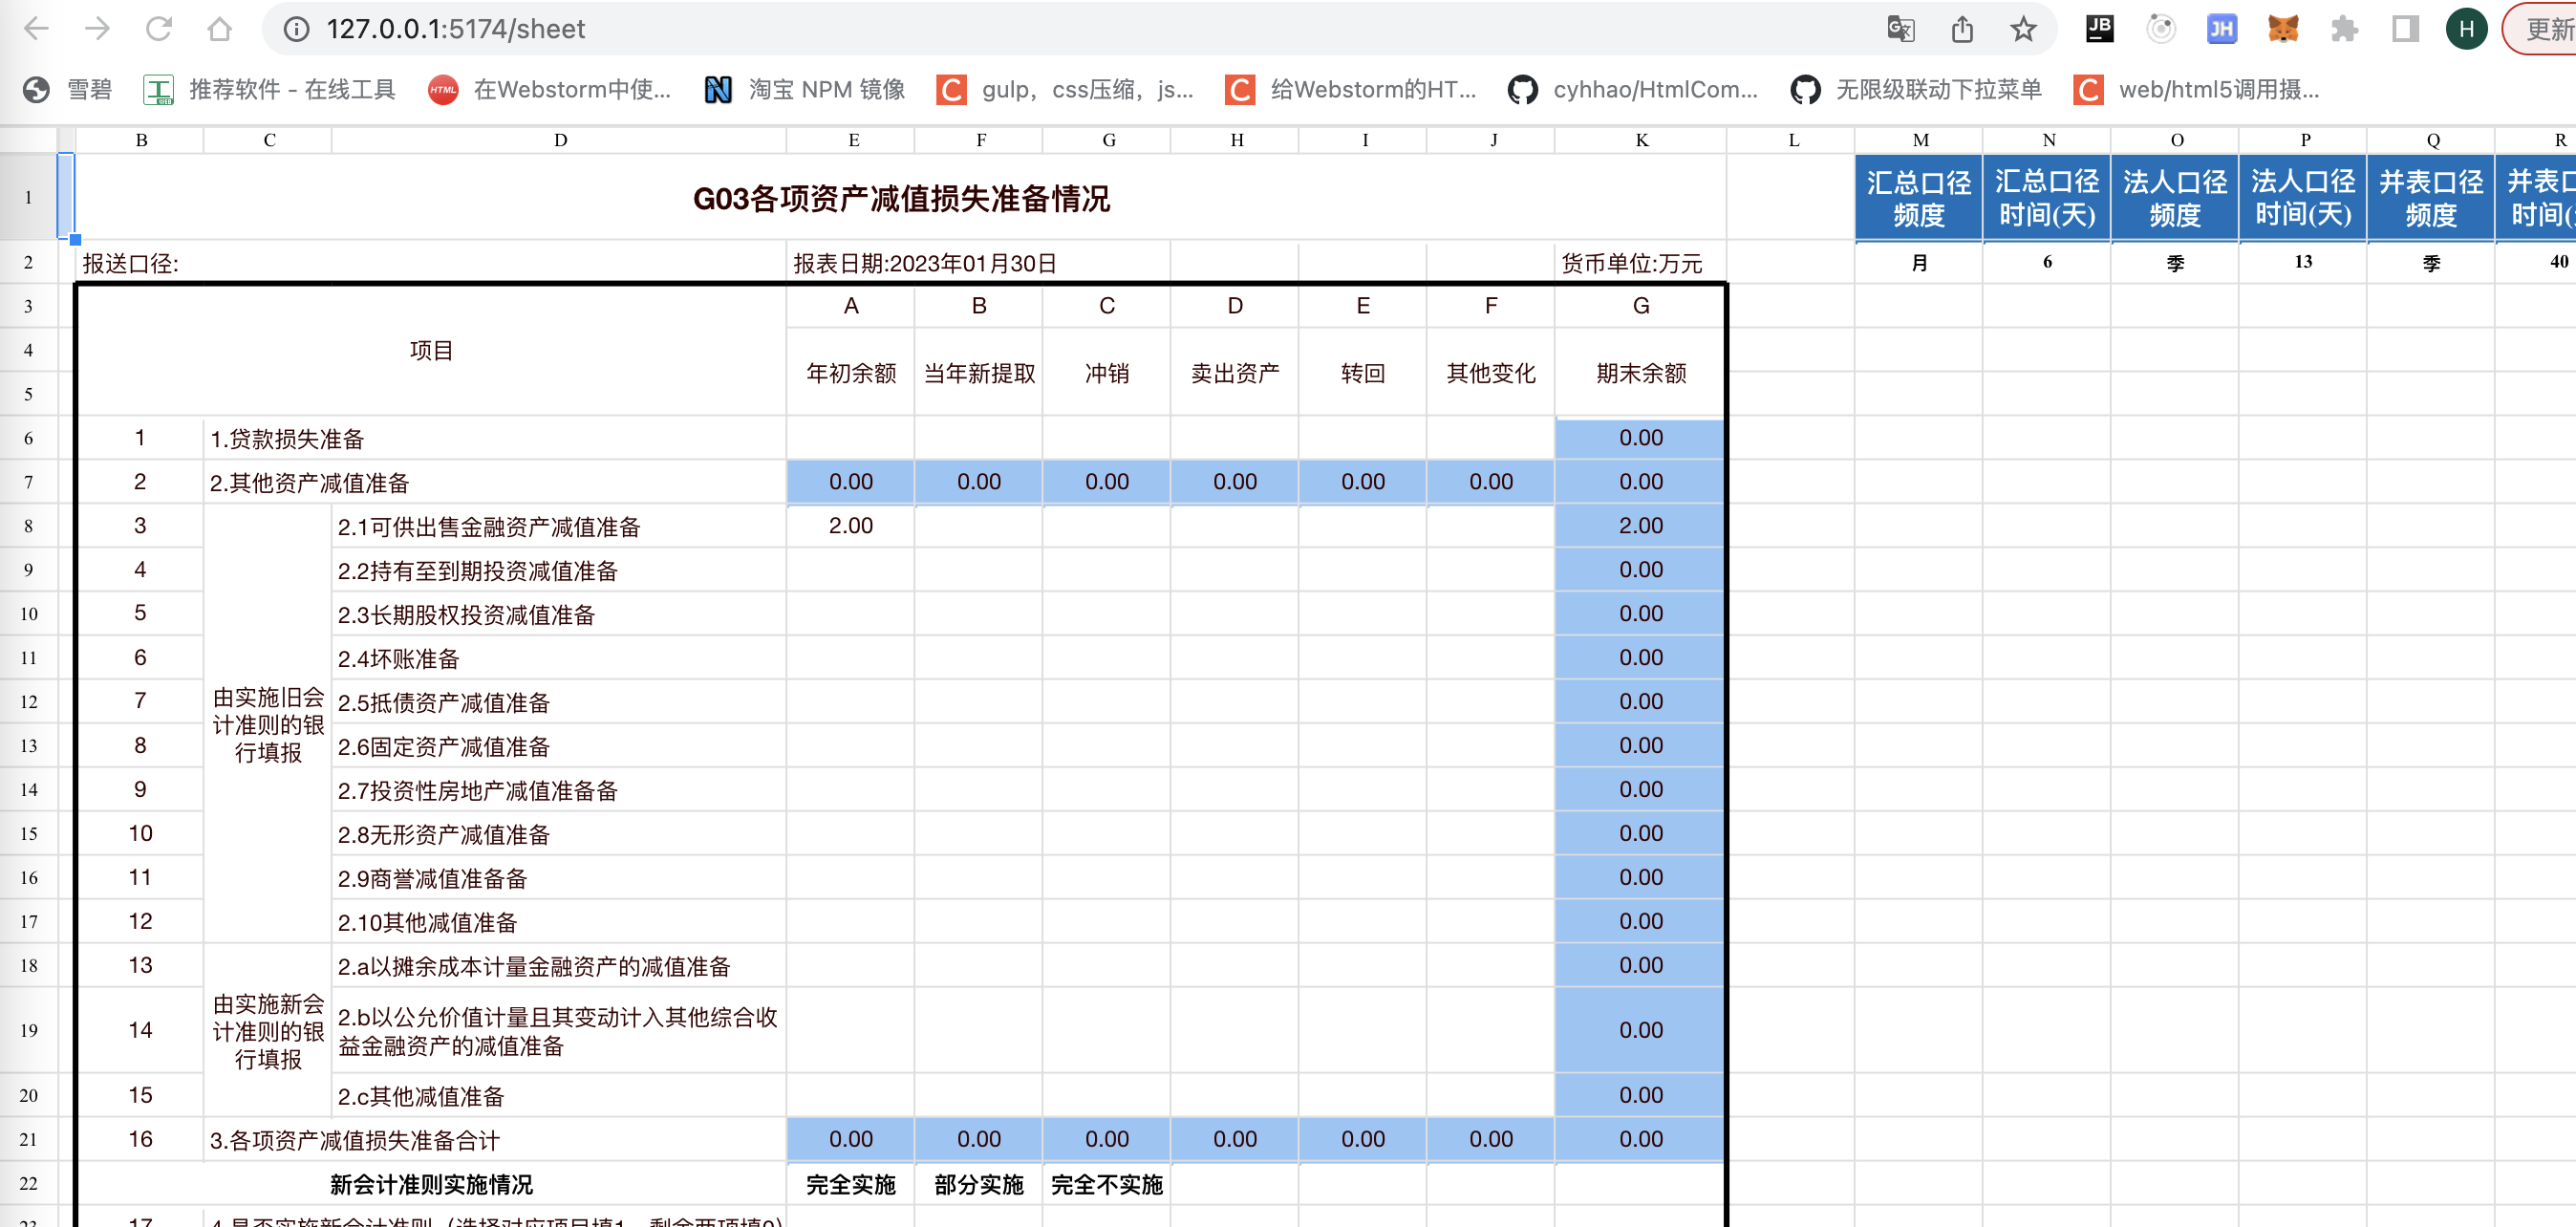Open web/html5调用摄... bookmark
Image resolution: width=2576 pixels, height=1227 pixels.
[x=2197, y=90]
